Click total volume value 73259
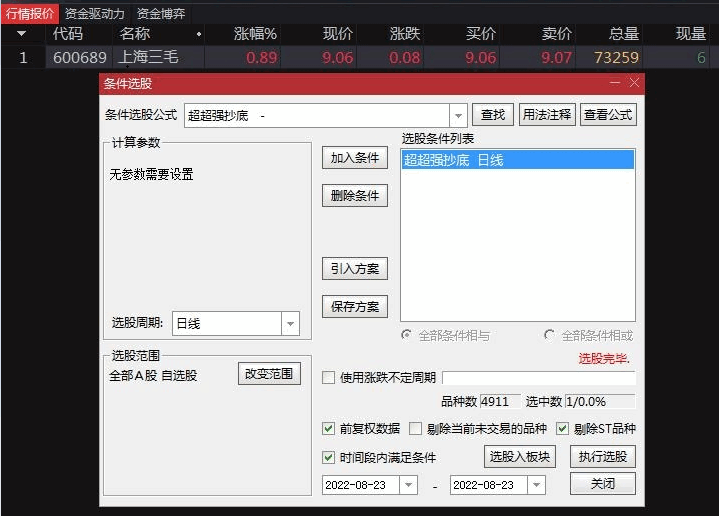The height and width of the screenshot is (516, 719). (616, 57)
